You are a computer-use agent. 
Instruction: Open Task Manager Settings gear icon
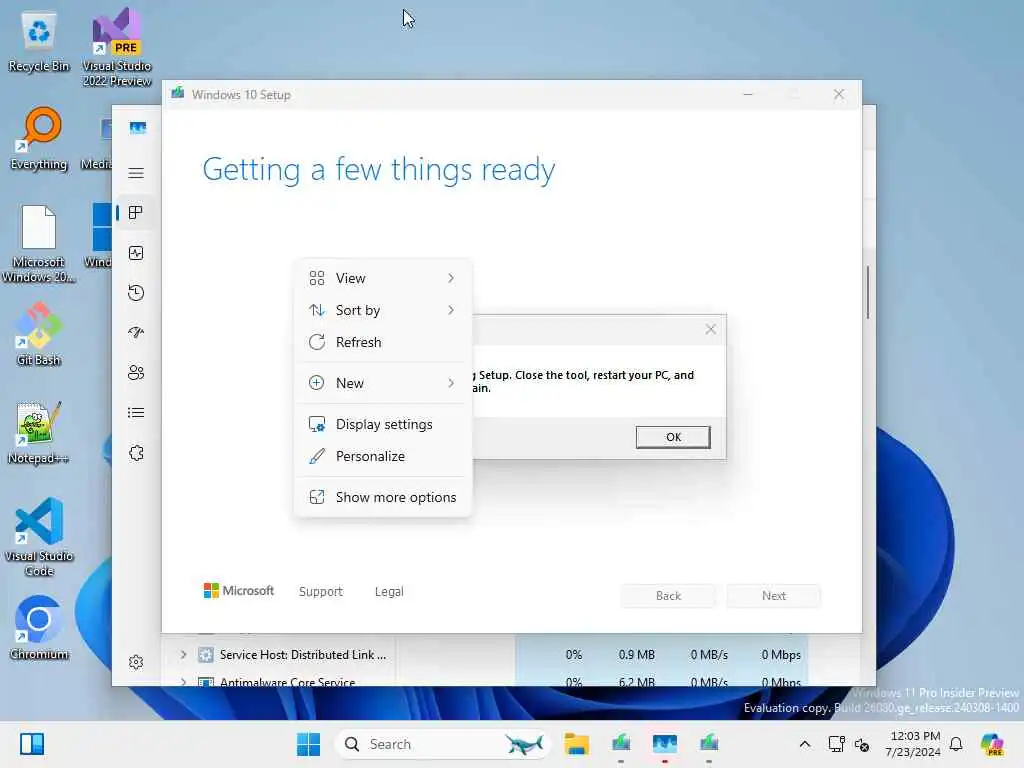[x=136, y=662]
